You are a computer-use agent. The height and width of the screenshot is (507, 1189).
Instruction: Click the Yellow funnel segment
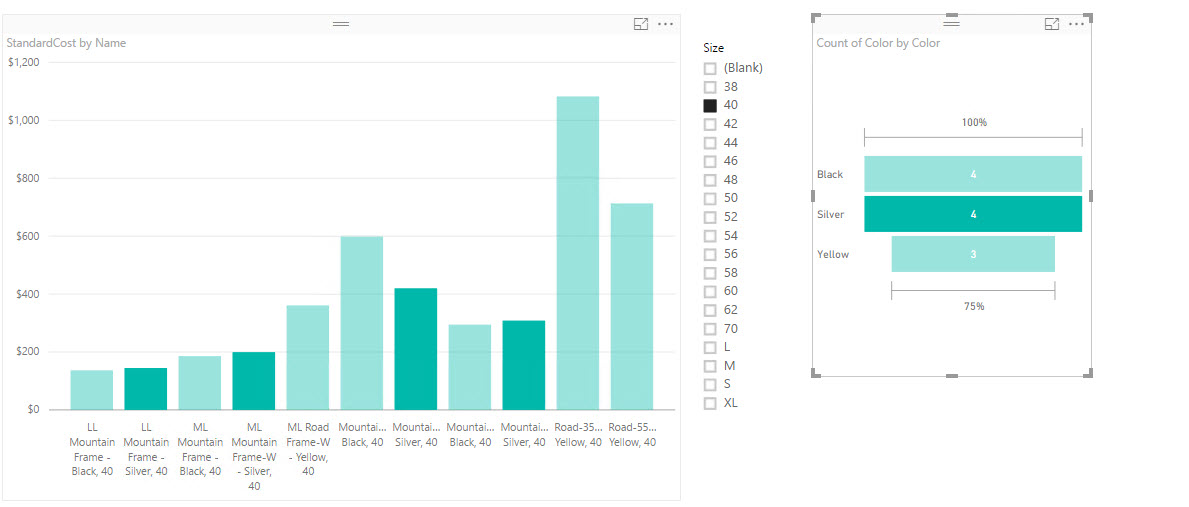pos(972,254)
